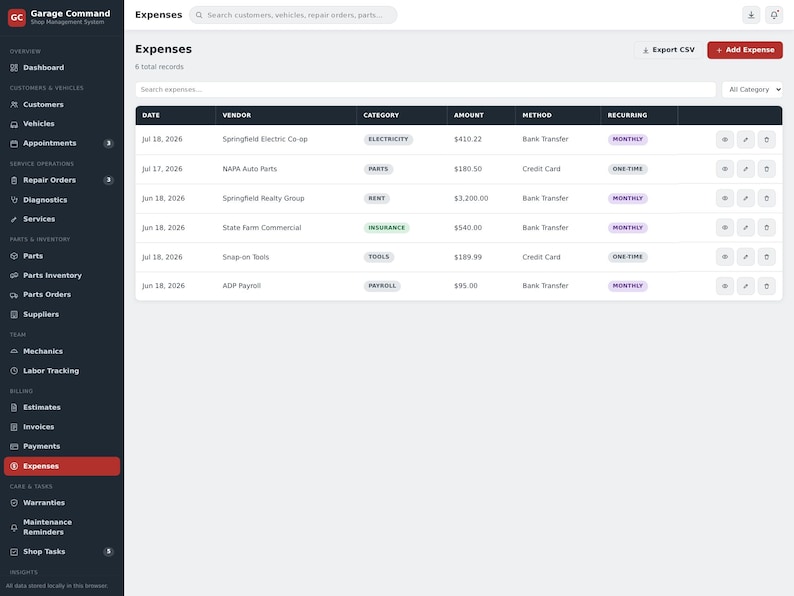The image size is (794, 596).
Task: Open the notifications bell
Action: (x=774, y=15)
